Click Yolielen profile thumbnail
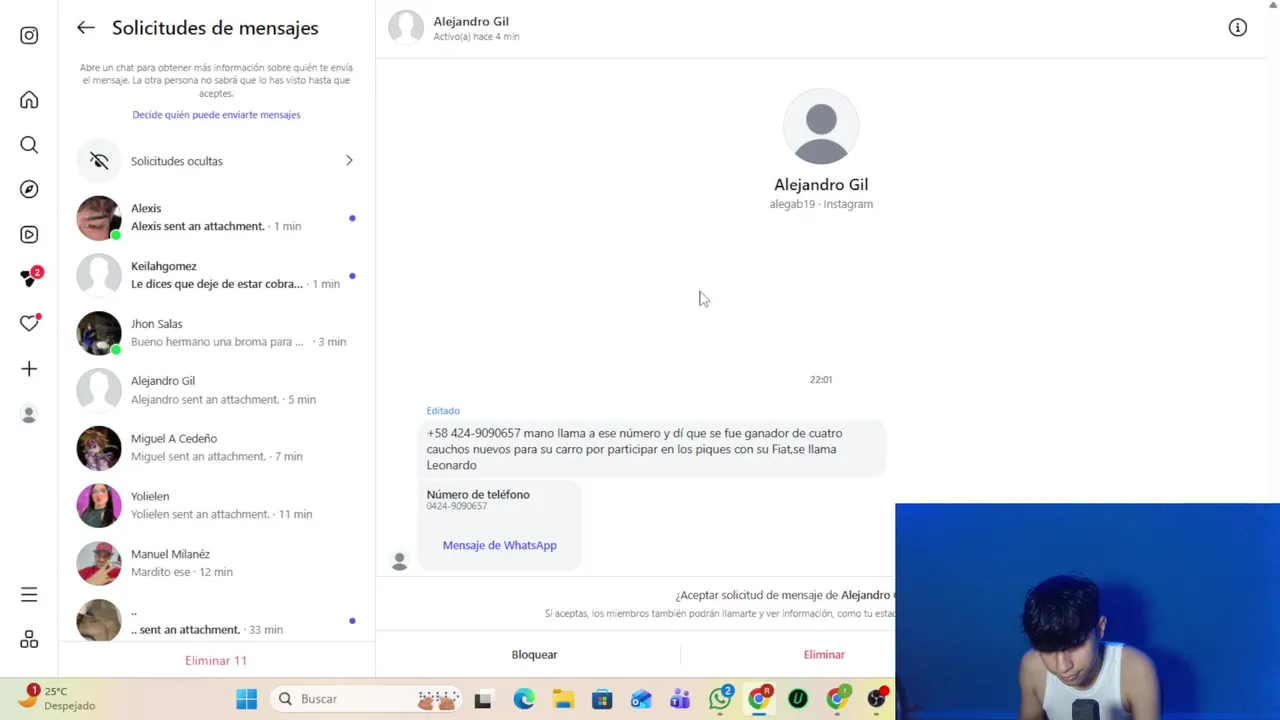This screenshot has width=1280, height=720. click(99, 505)
